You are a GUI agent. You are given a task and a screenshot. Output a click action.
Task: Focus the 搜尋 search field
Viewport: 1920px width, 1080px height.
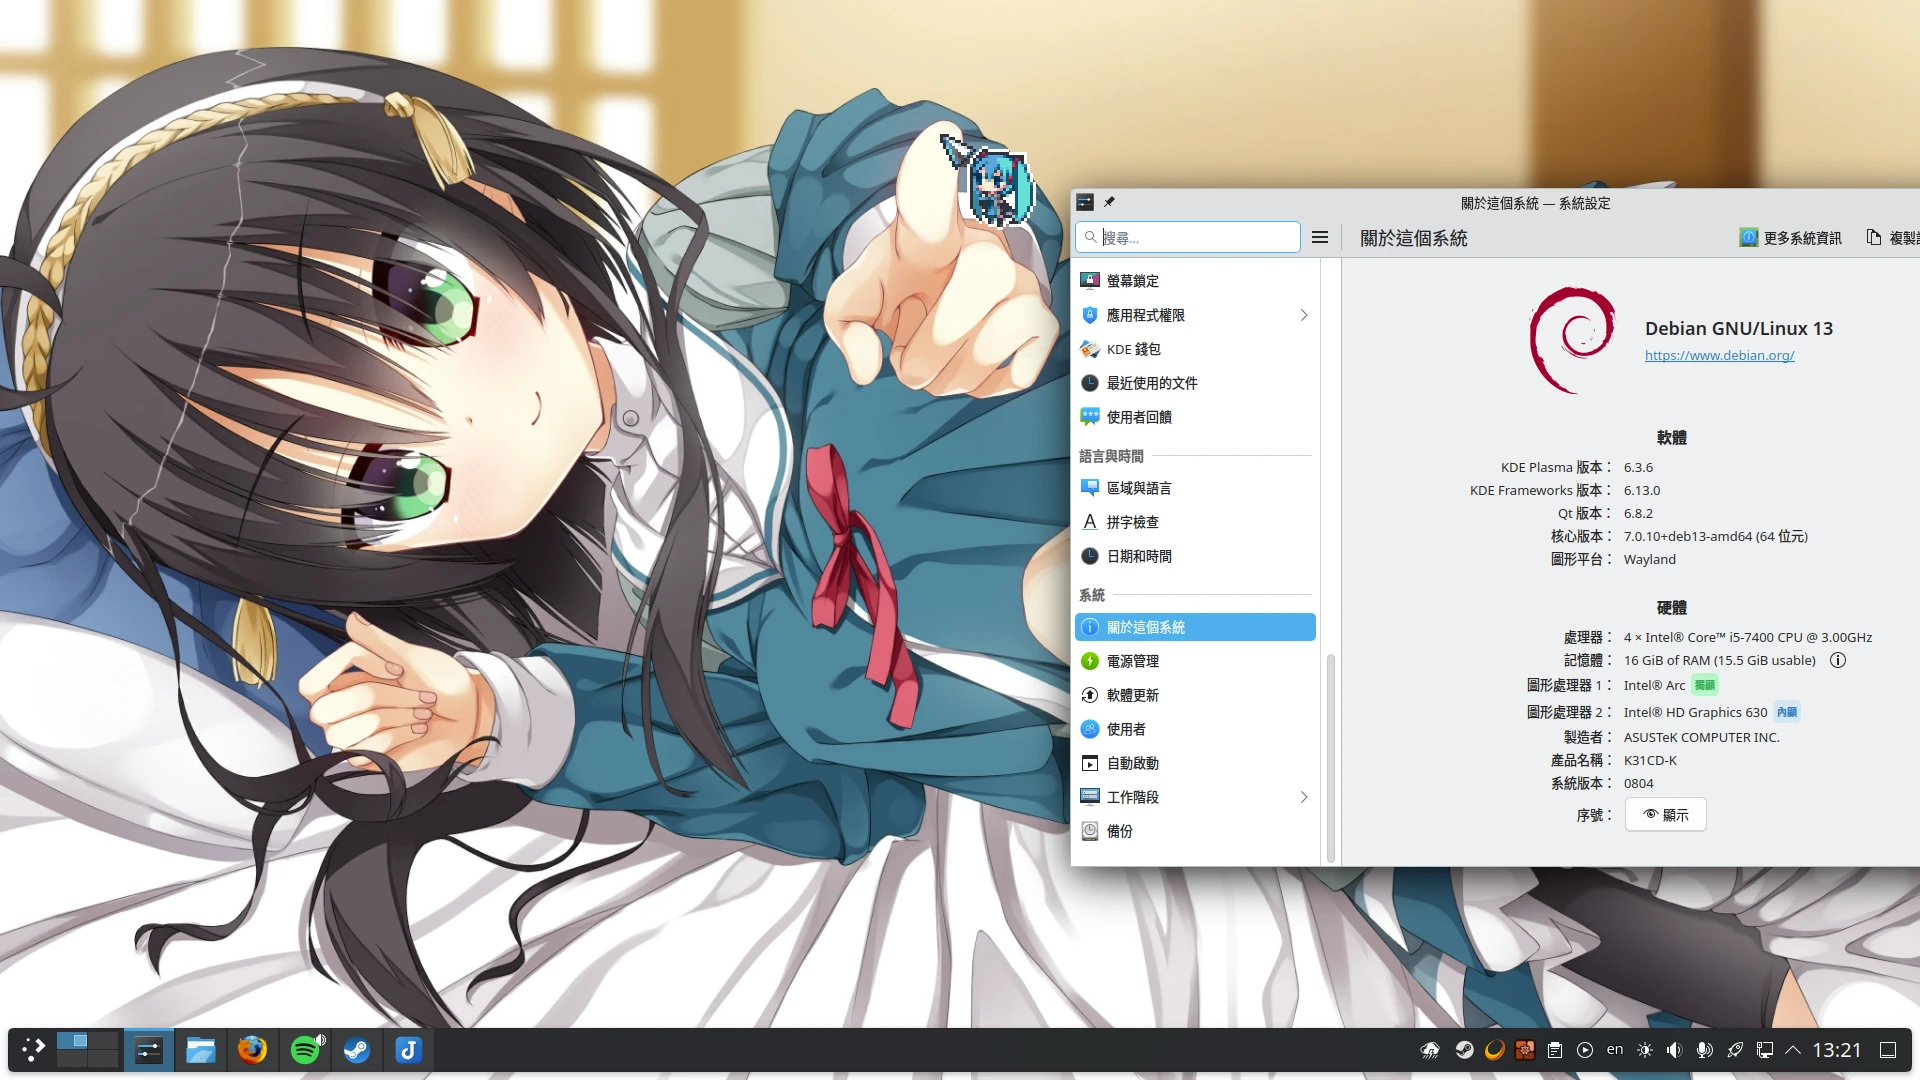click(1188, 237)
